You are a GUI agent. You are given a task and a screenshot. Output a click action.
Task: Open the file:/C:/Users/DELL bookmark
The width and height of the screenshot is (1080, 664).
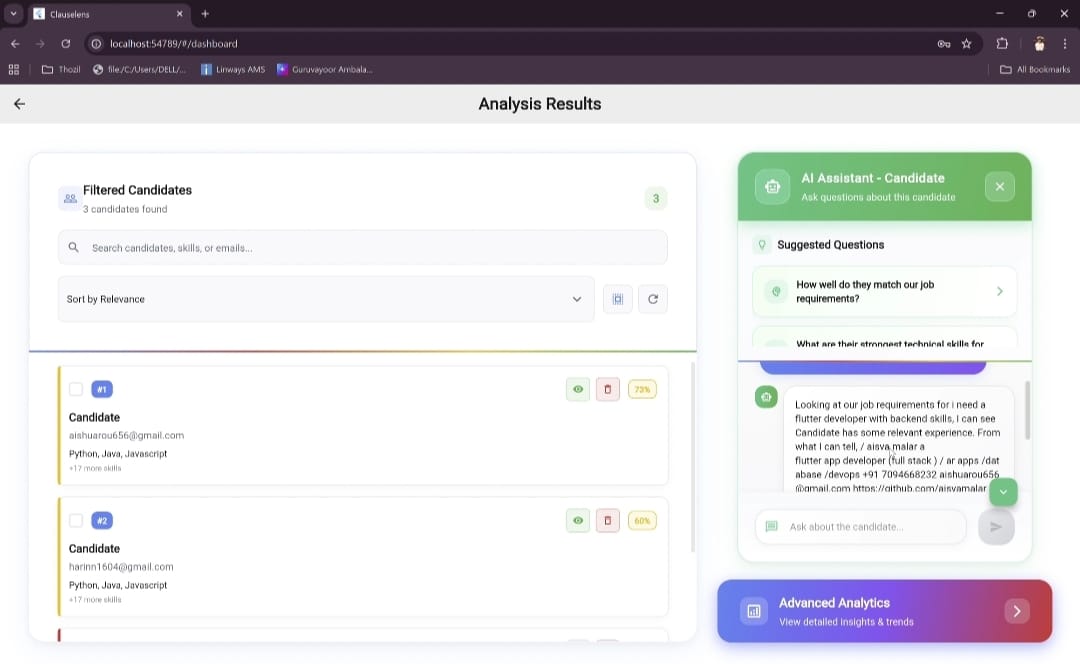(139, 70)
